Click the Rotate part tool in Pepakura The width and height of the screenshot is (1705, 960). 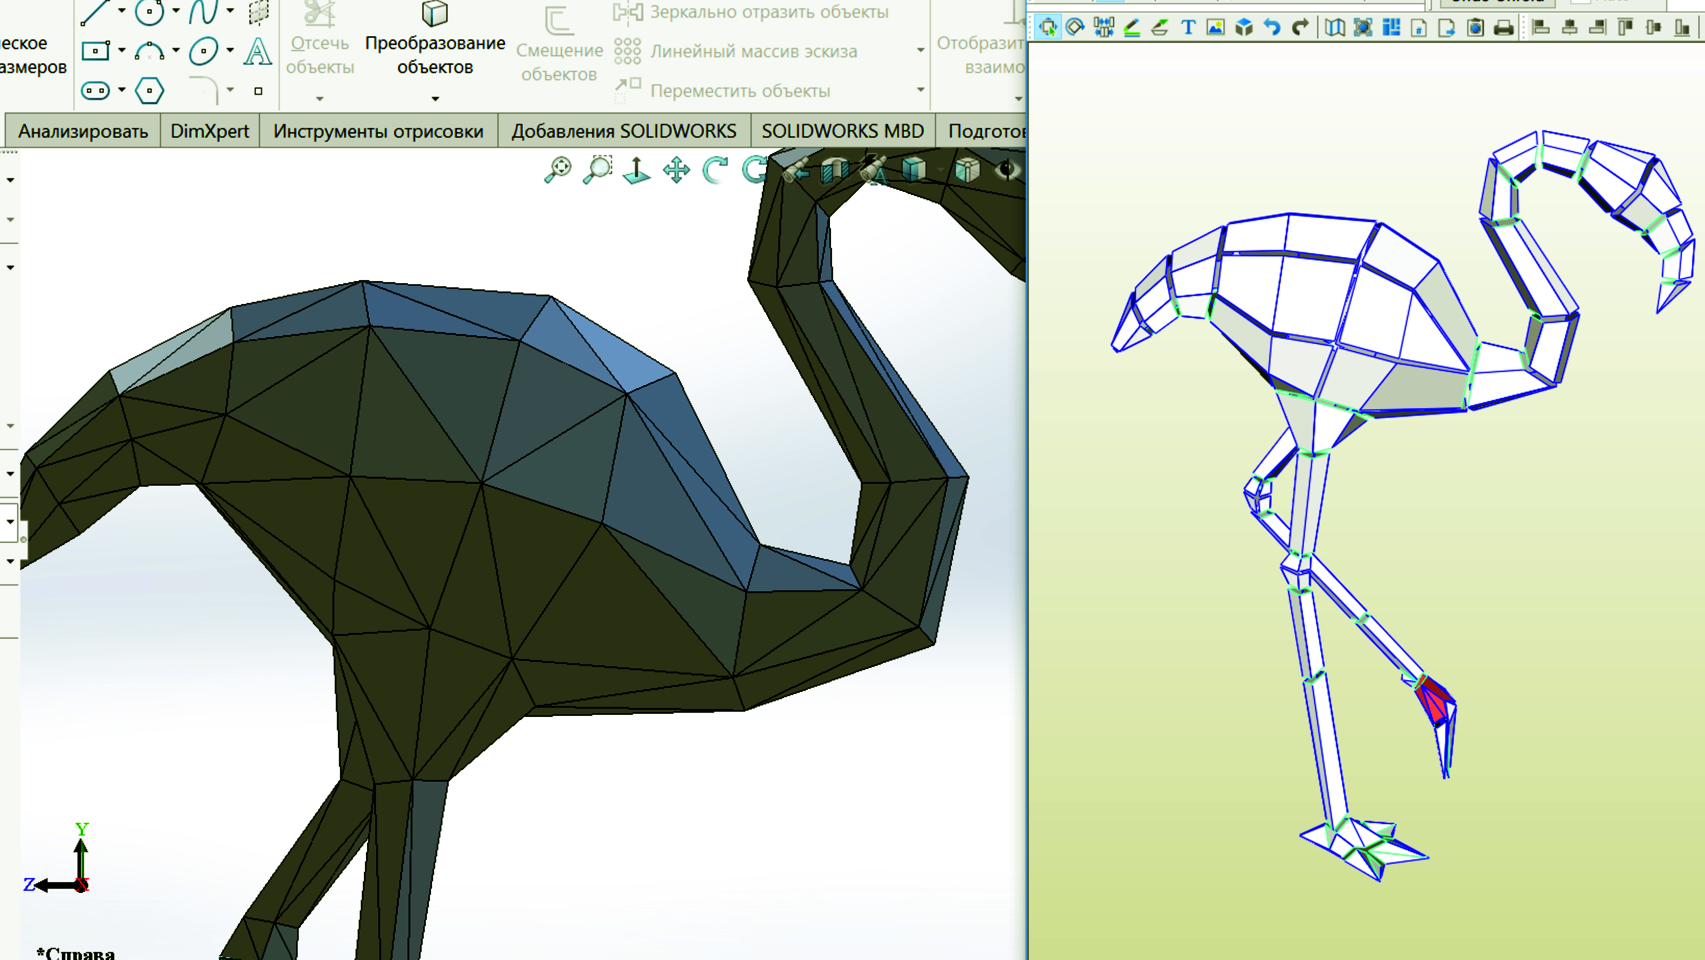(1075, 27)
